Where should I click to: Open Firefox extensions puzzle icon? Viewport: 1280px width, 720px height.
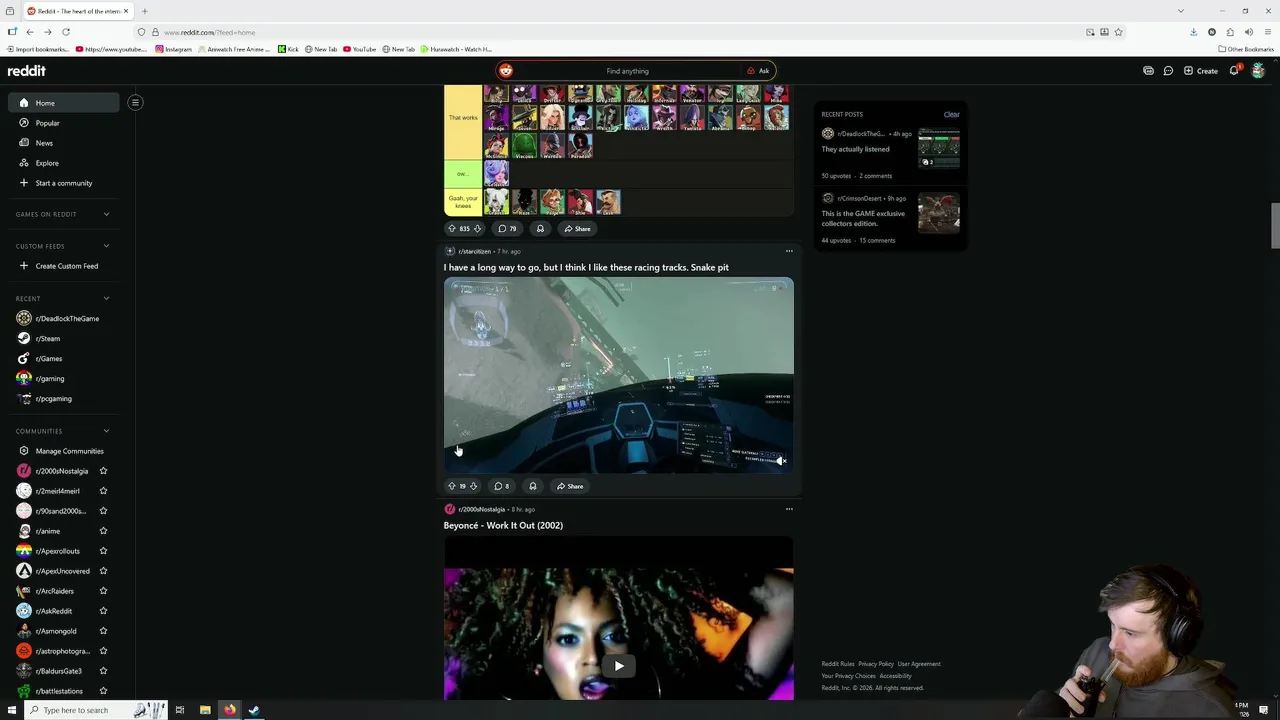point(1230,32)
